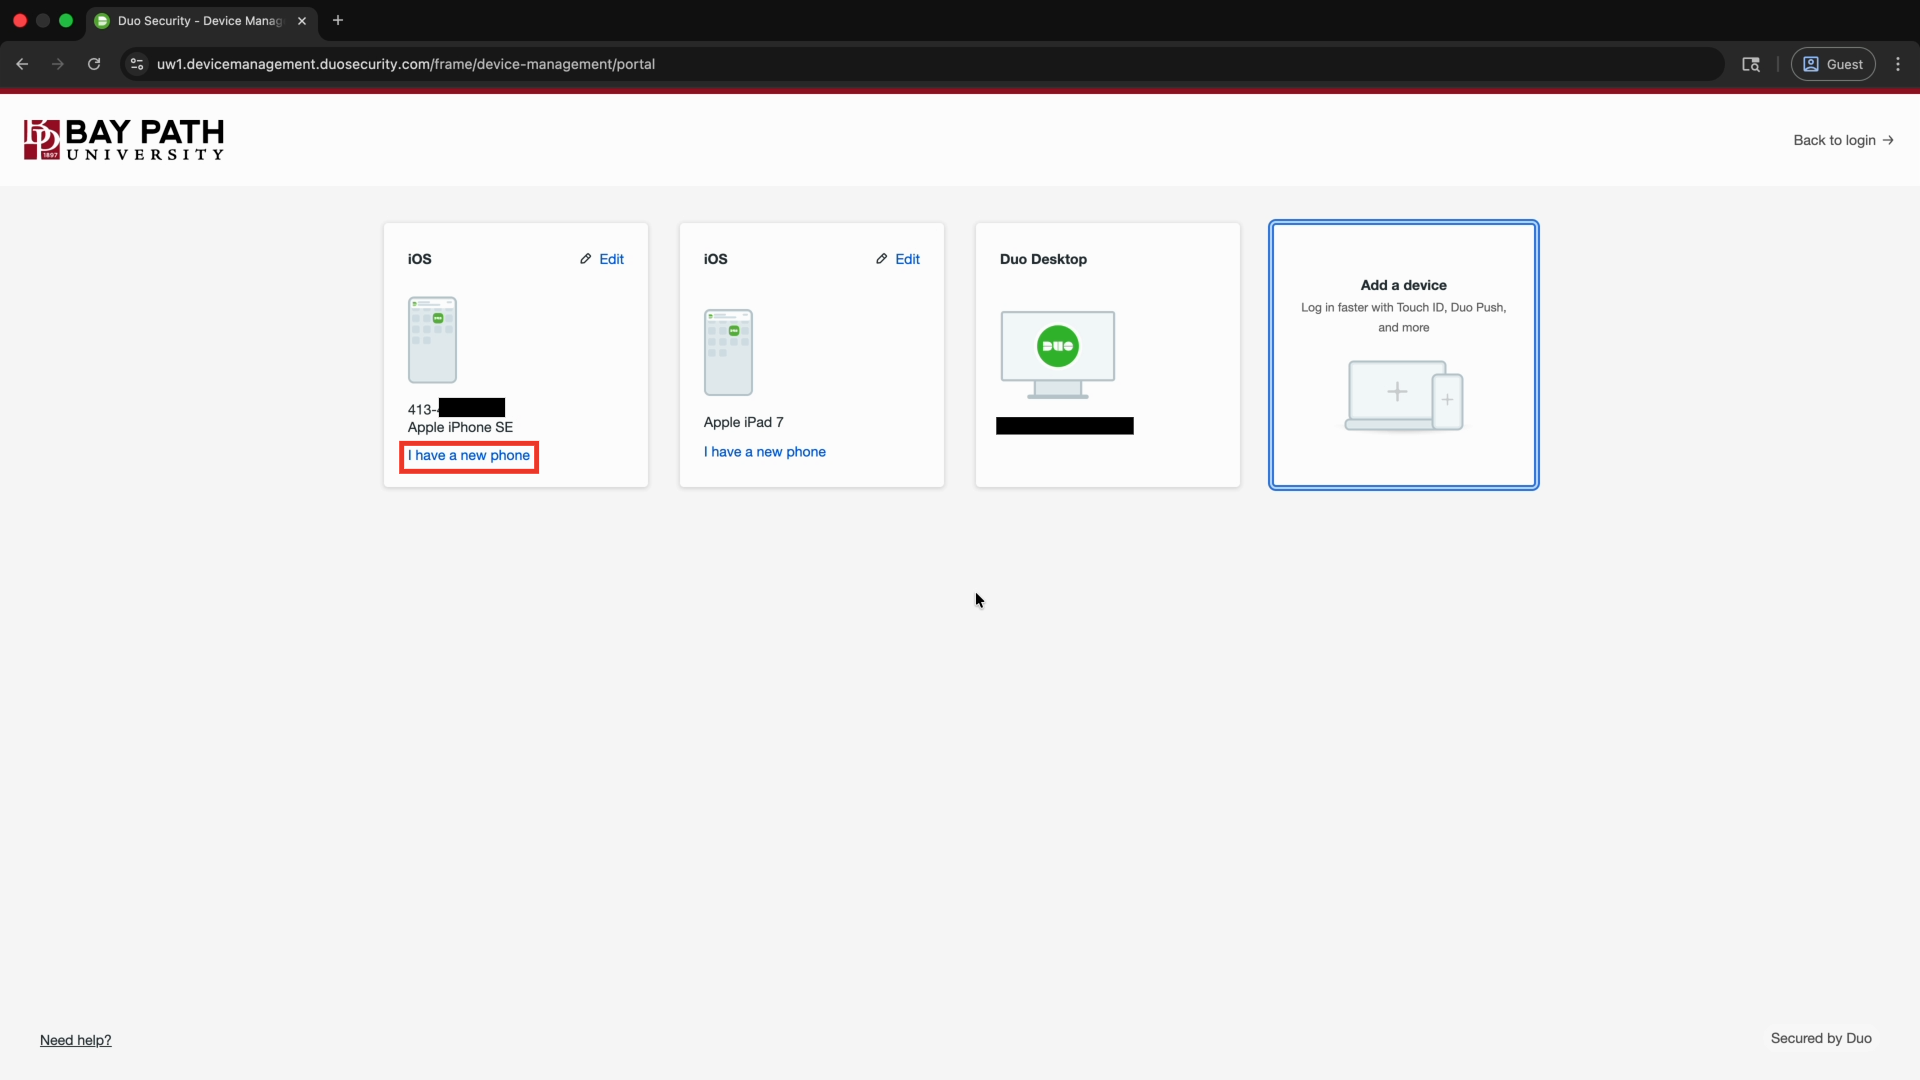The height and width of the screenshot is (1080, 1920).
Task: Click the add-device laptop plus illustration
Action: click(x=1404, y=396)
